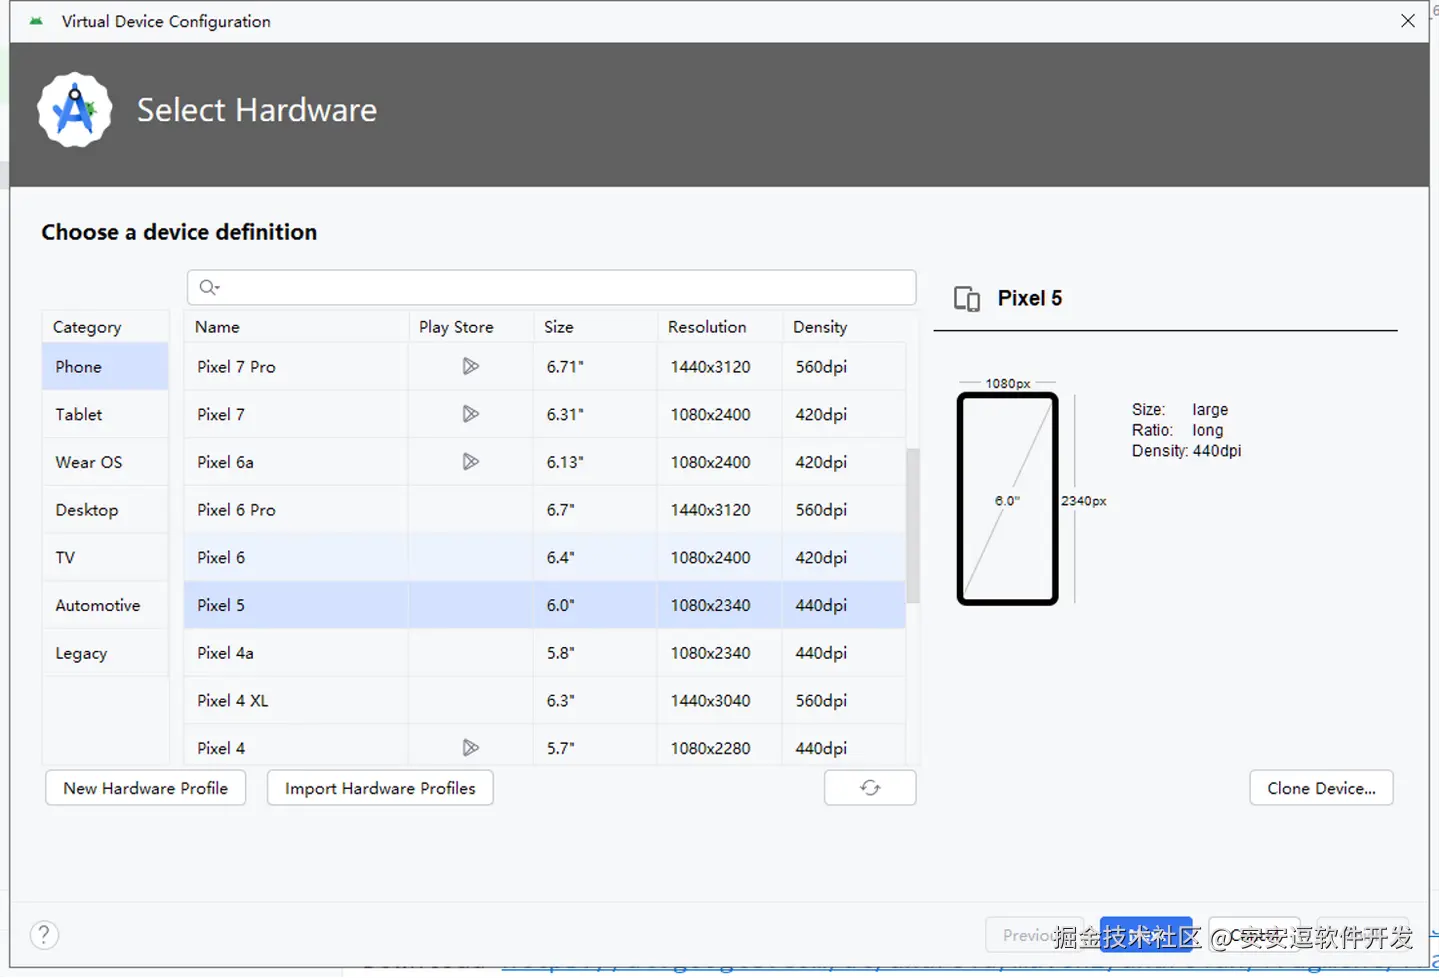This screenshot has height=978, width=1440.
Task: Click the 6.71" size cell
Action: coord(595,367)
